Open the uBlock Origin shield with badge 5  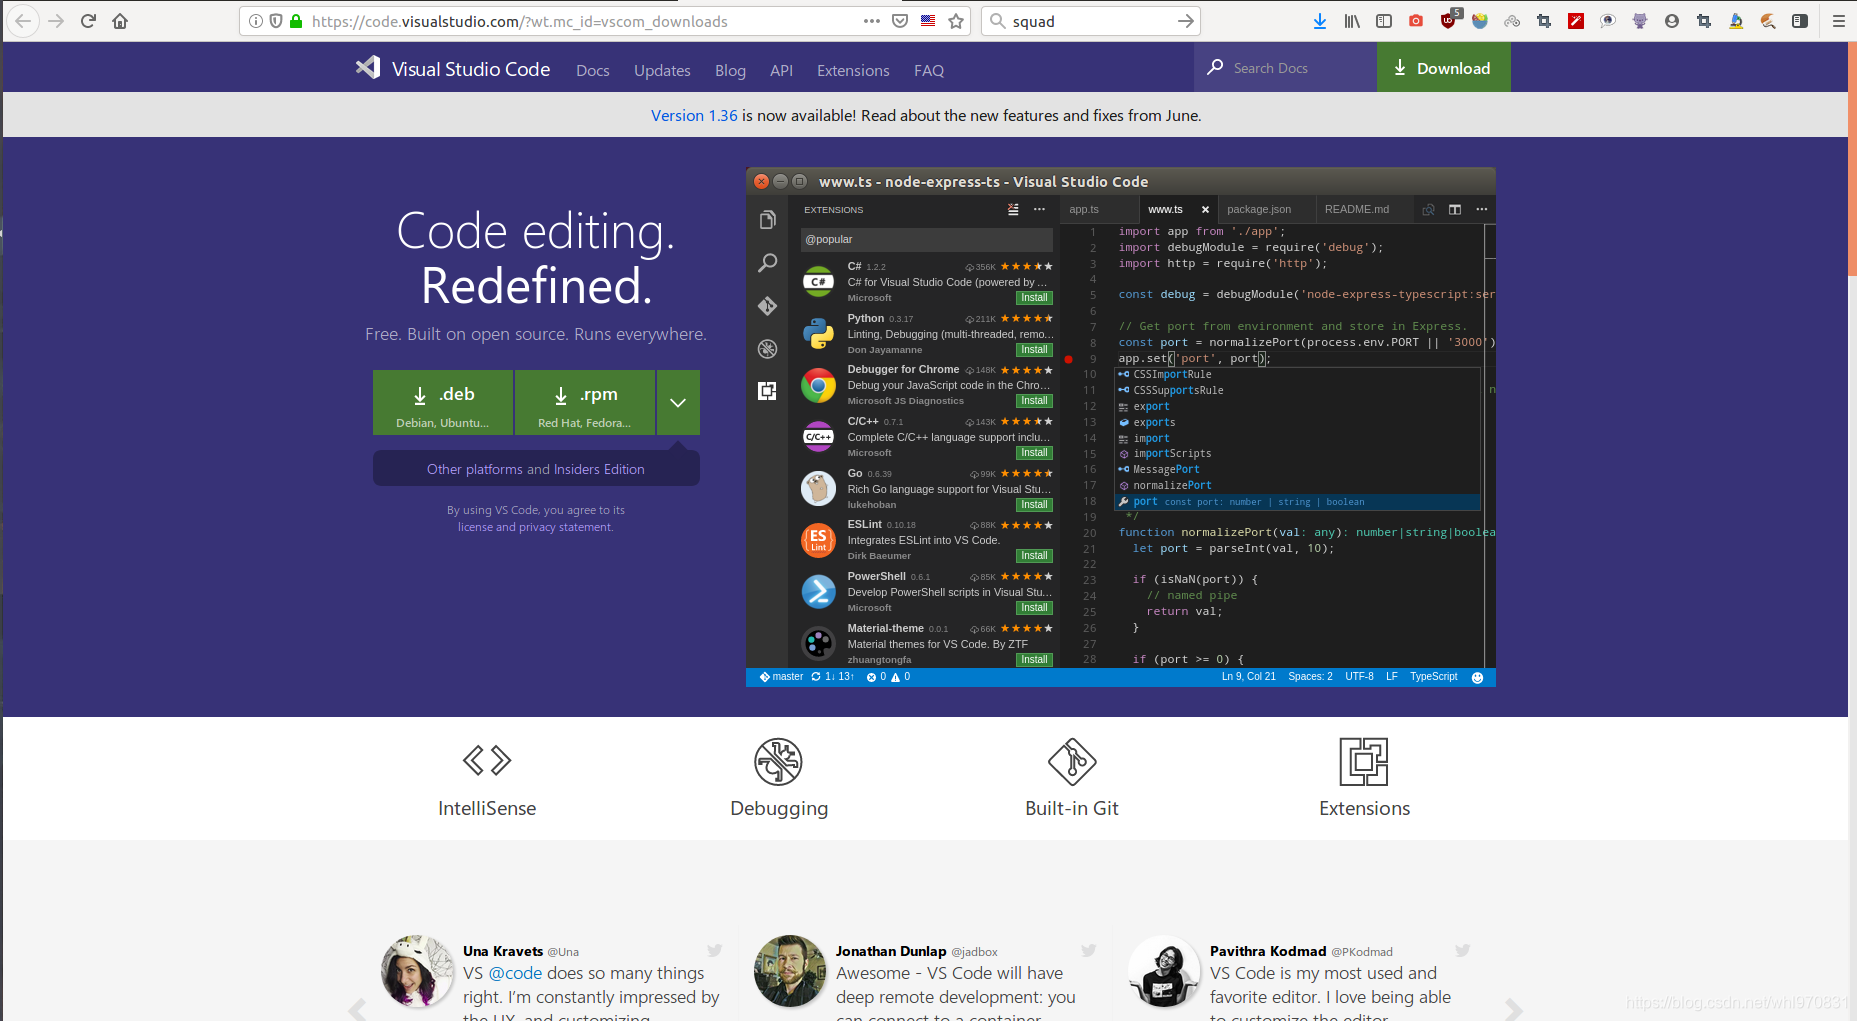pyautogui.click(x=1449, y=20)
